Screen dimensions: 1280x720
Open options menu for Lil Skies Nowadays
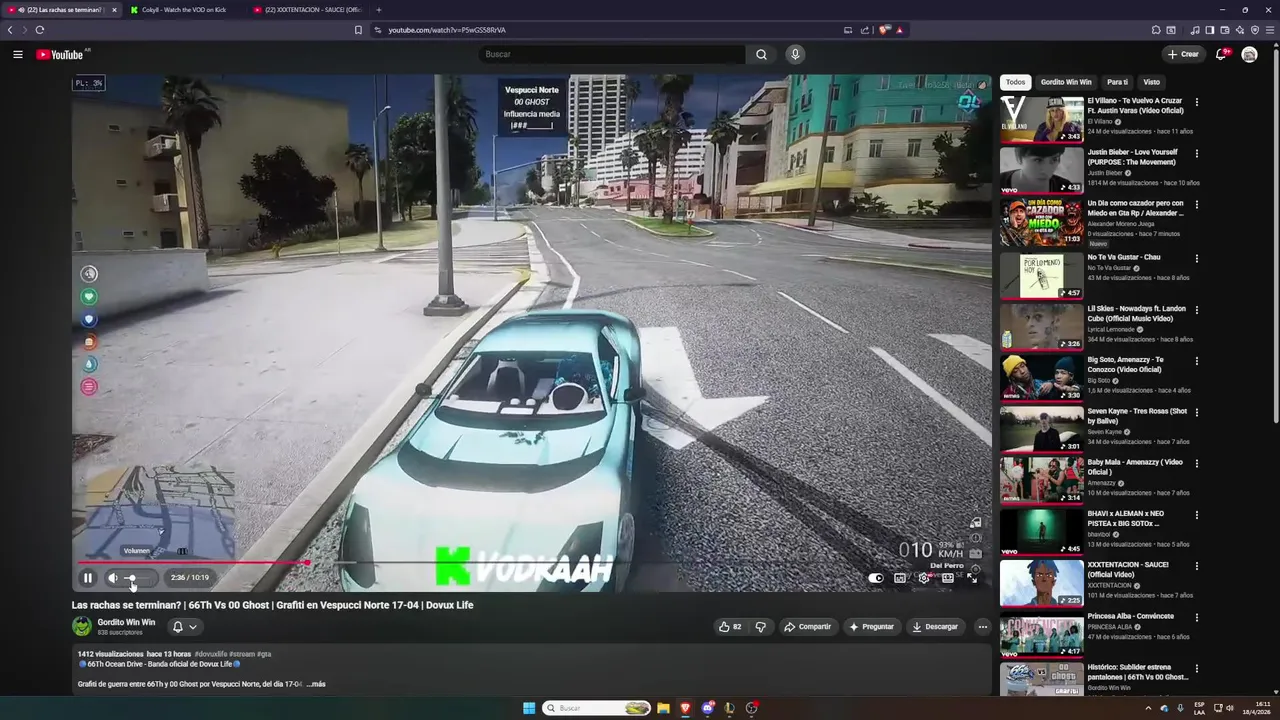(1196, 310)
